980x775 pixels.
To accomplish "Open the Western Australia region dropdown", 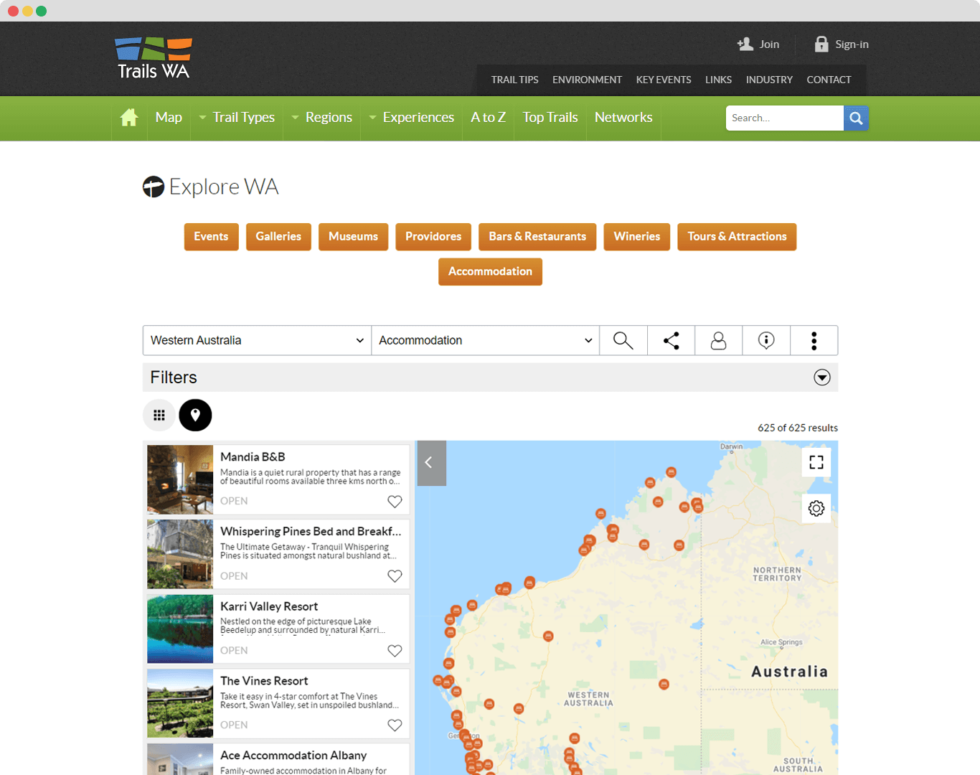I will [x=256, y=340].
